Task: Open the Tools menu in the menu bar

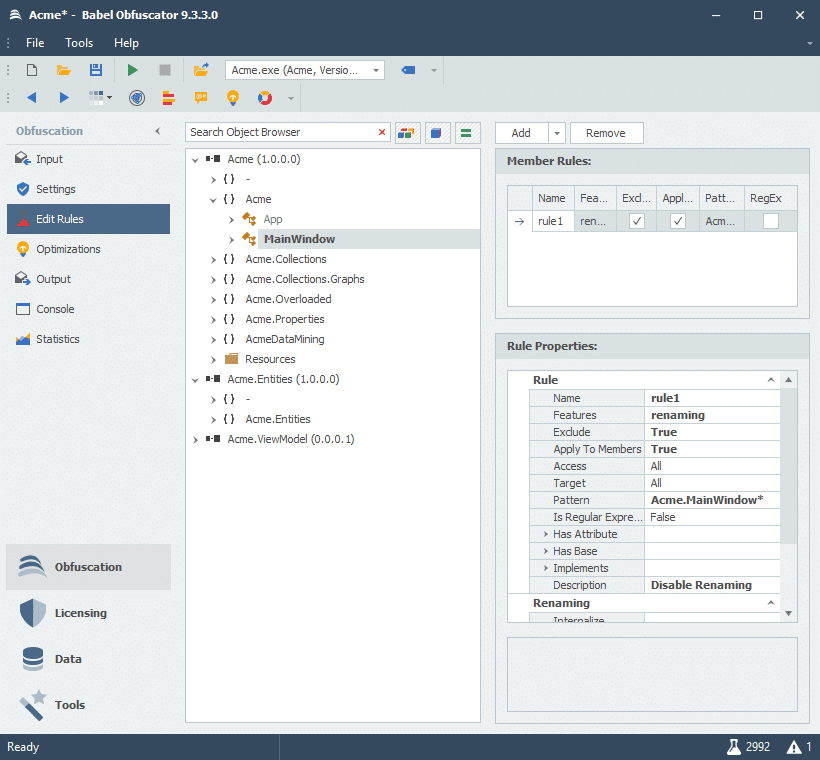Action: 79,43
